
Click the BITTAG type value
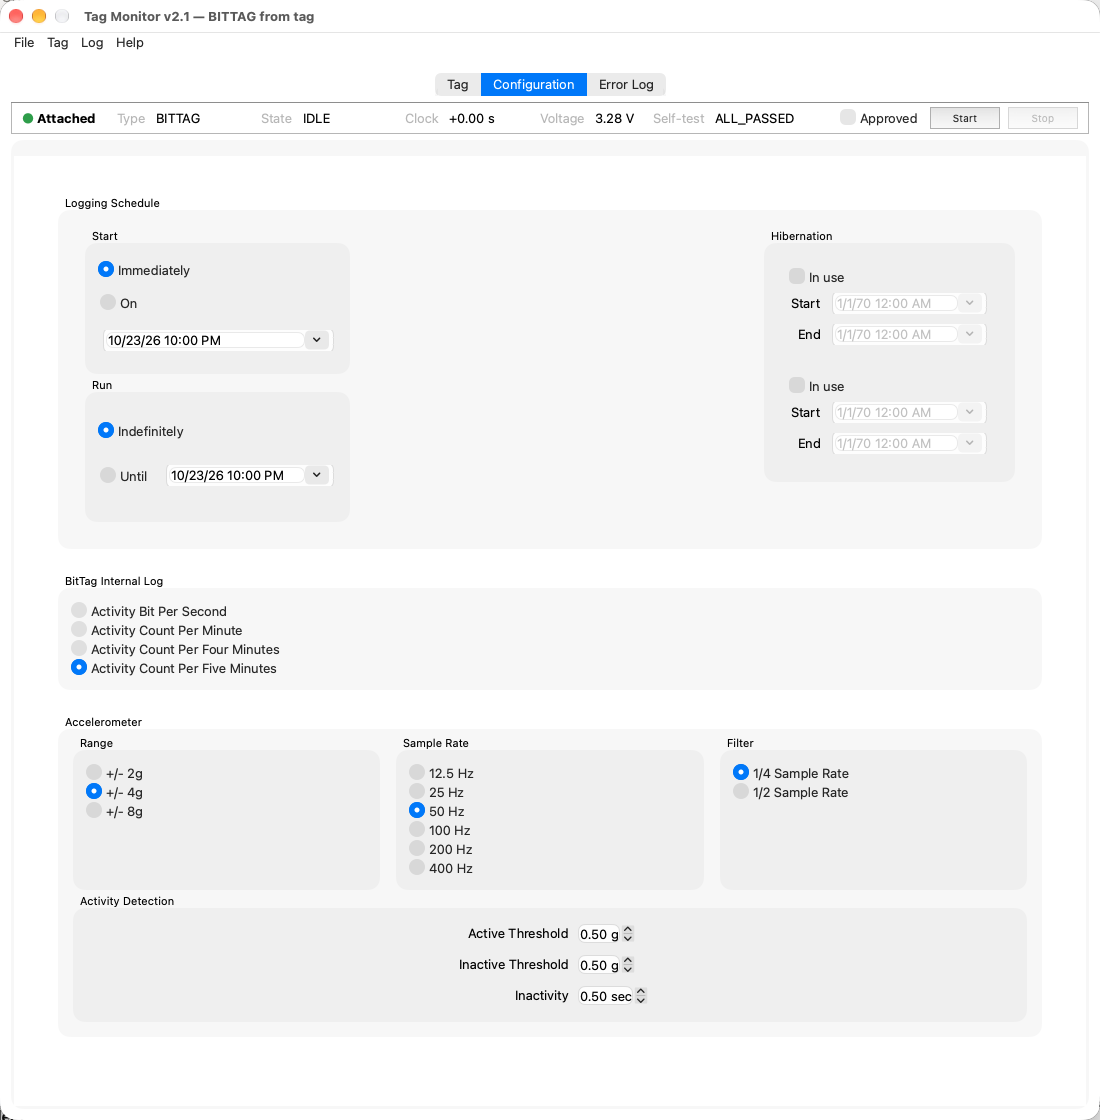[x=178, y=119]
